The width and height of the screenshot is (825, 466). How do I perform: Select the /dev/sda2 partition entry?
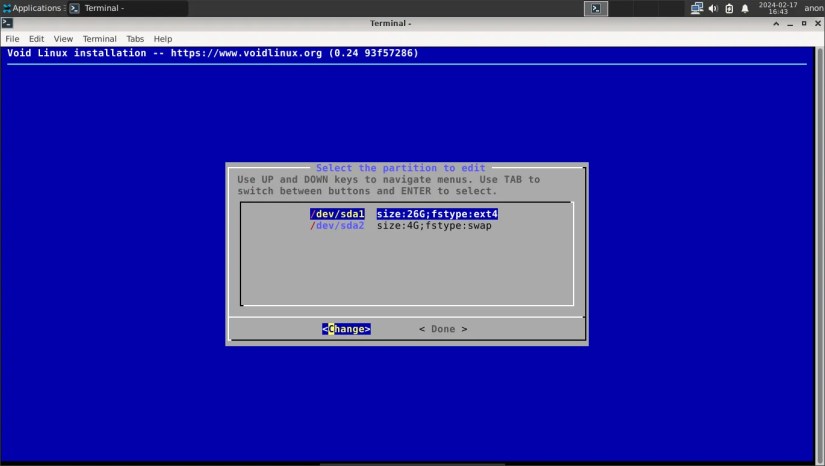pyautogui.click(x=337, y=226)
